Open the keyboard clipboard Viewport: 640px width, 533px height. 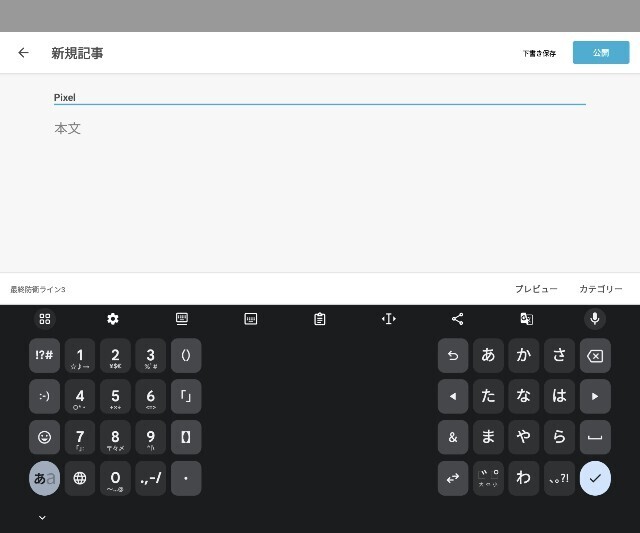(x=320, y=319)
